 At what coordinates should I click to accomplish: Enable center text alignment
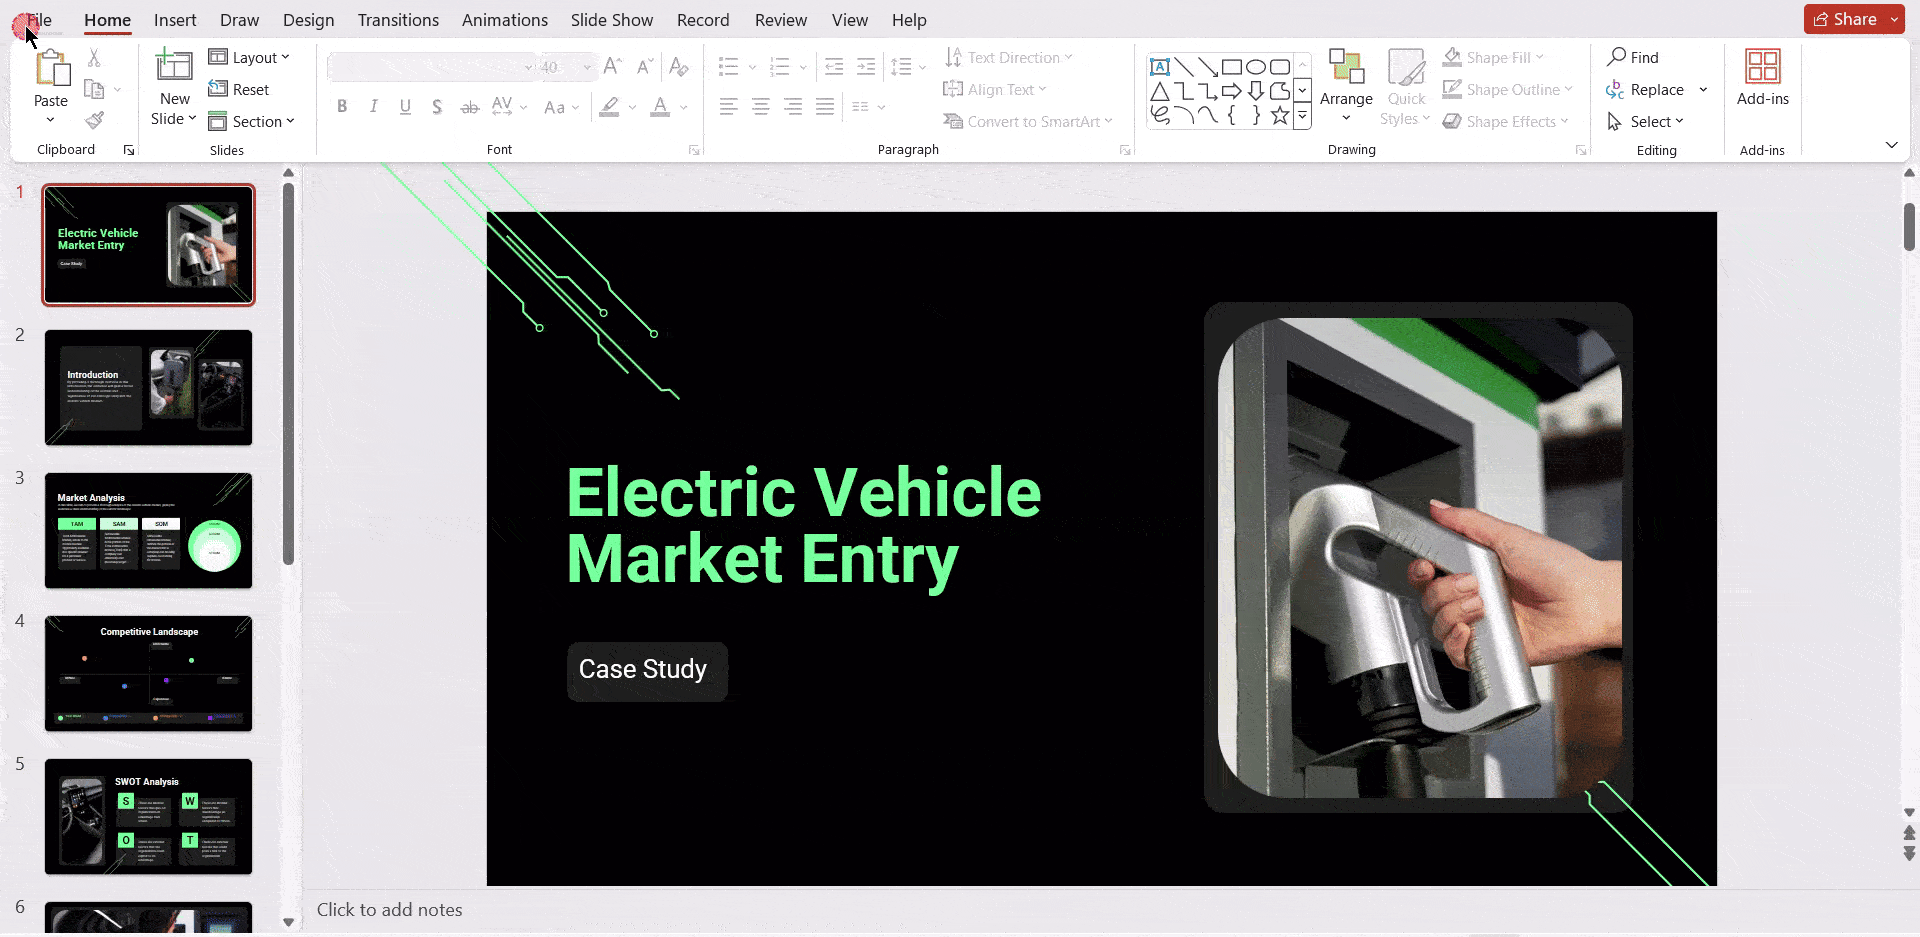tap(761, 106)
